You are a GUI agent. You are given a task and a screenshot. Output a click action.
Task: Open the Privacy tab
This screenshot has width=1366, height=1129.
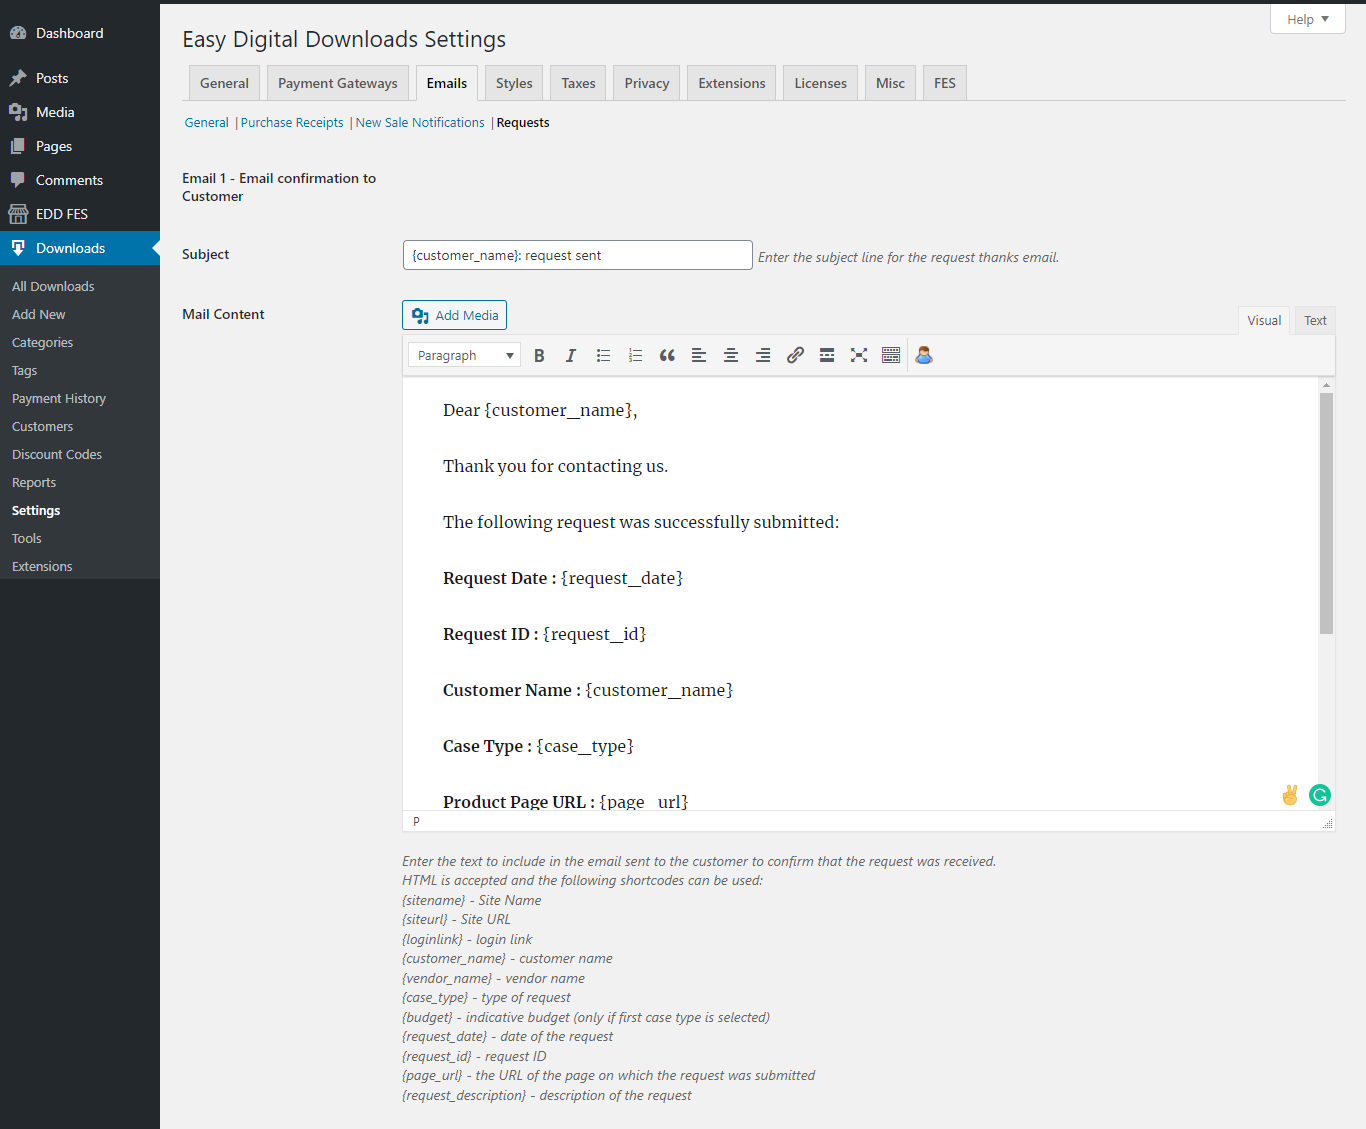[647, 83]
